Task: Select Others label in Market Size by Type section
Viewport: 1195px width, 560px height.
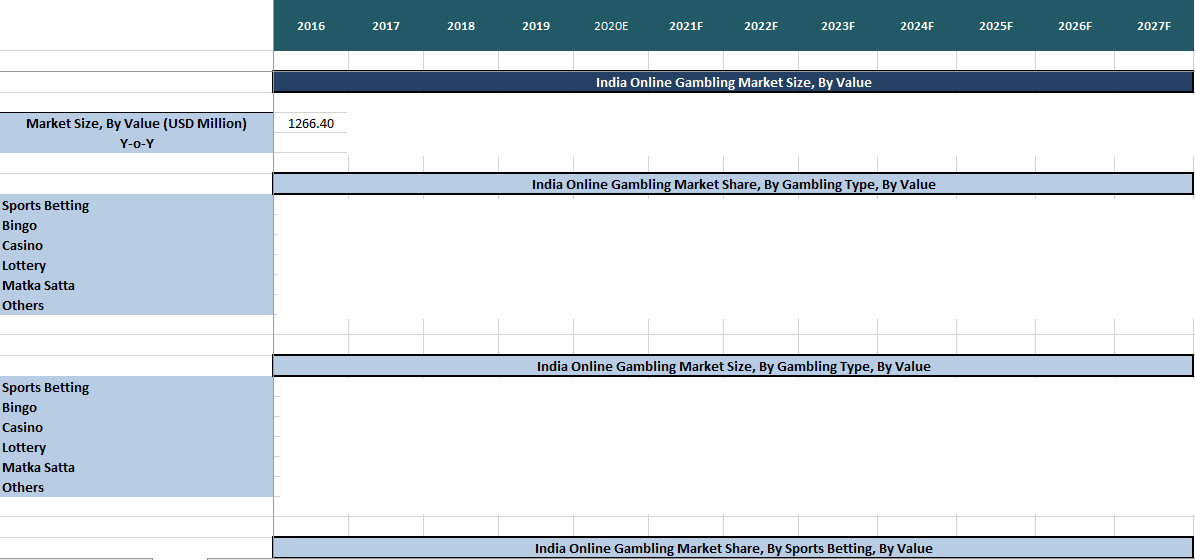Action: [x=23, y=488]
